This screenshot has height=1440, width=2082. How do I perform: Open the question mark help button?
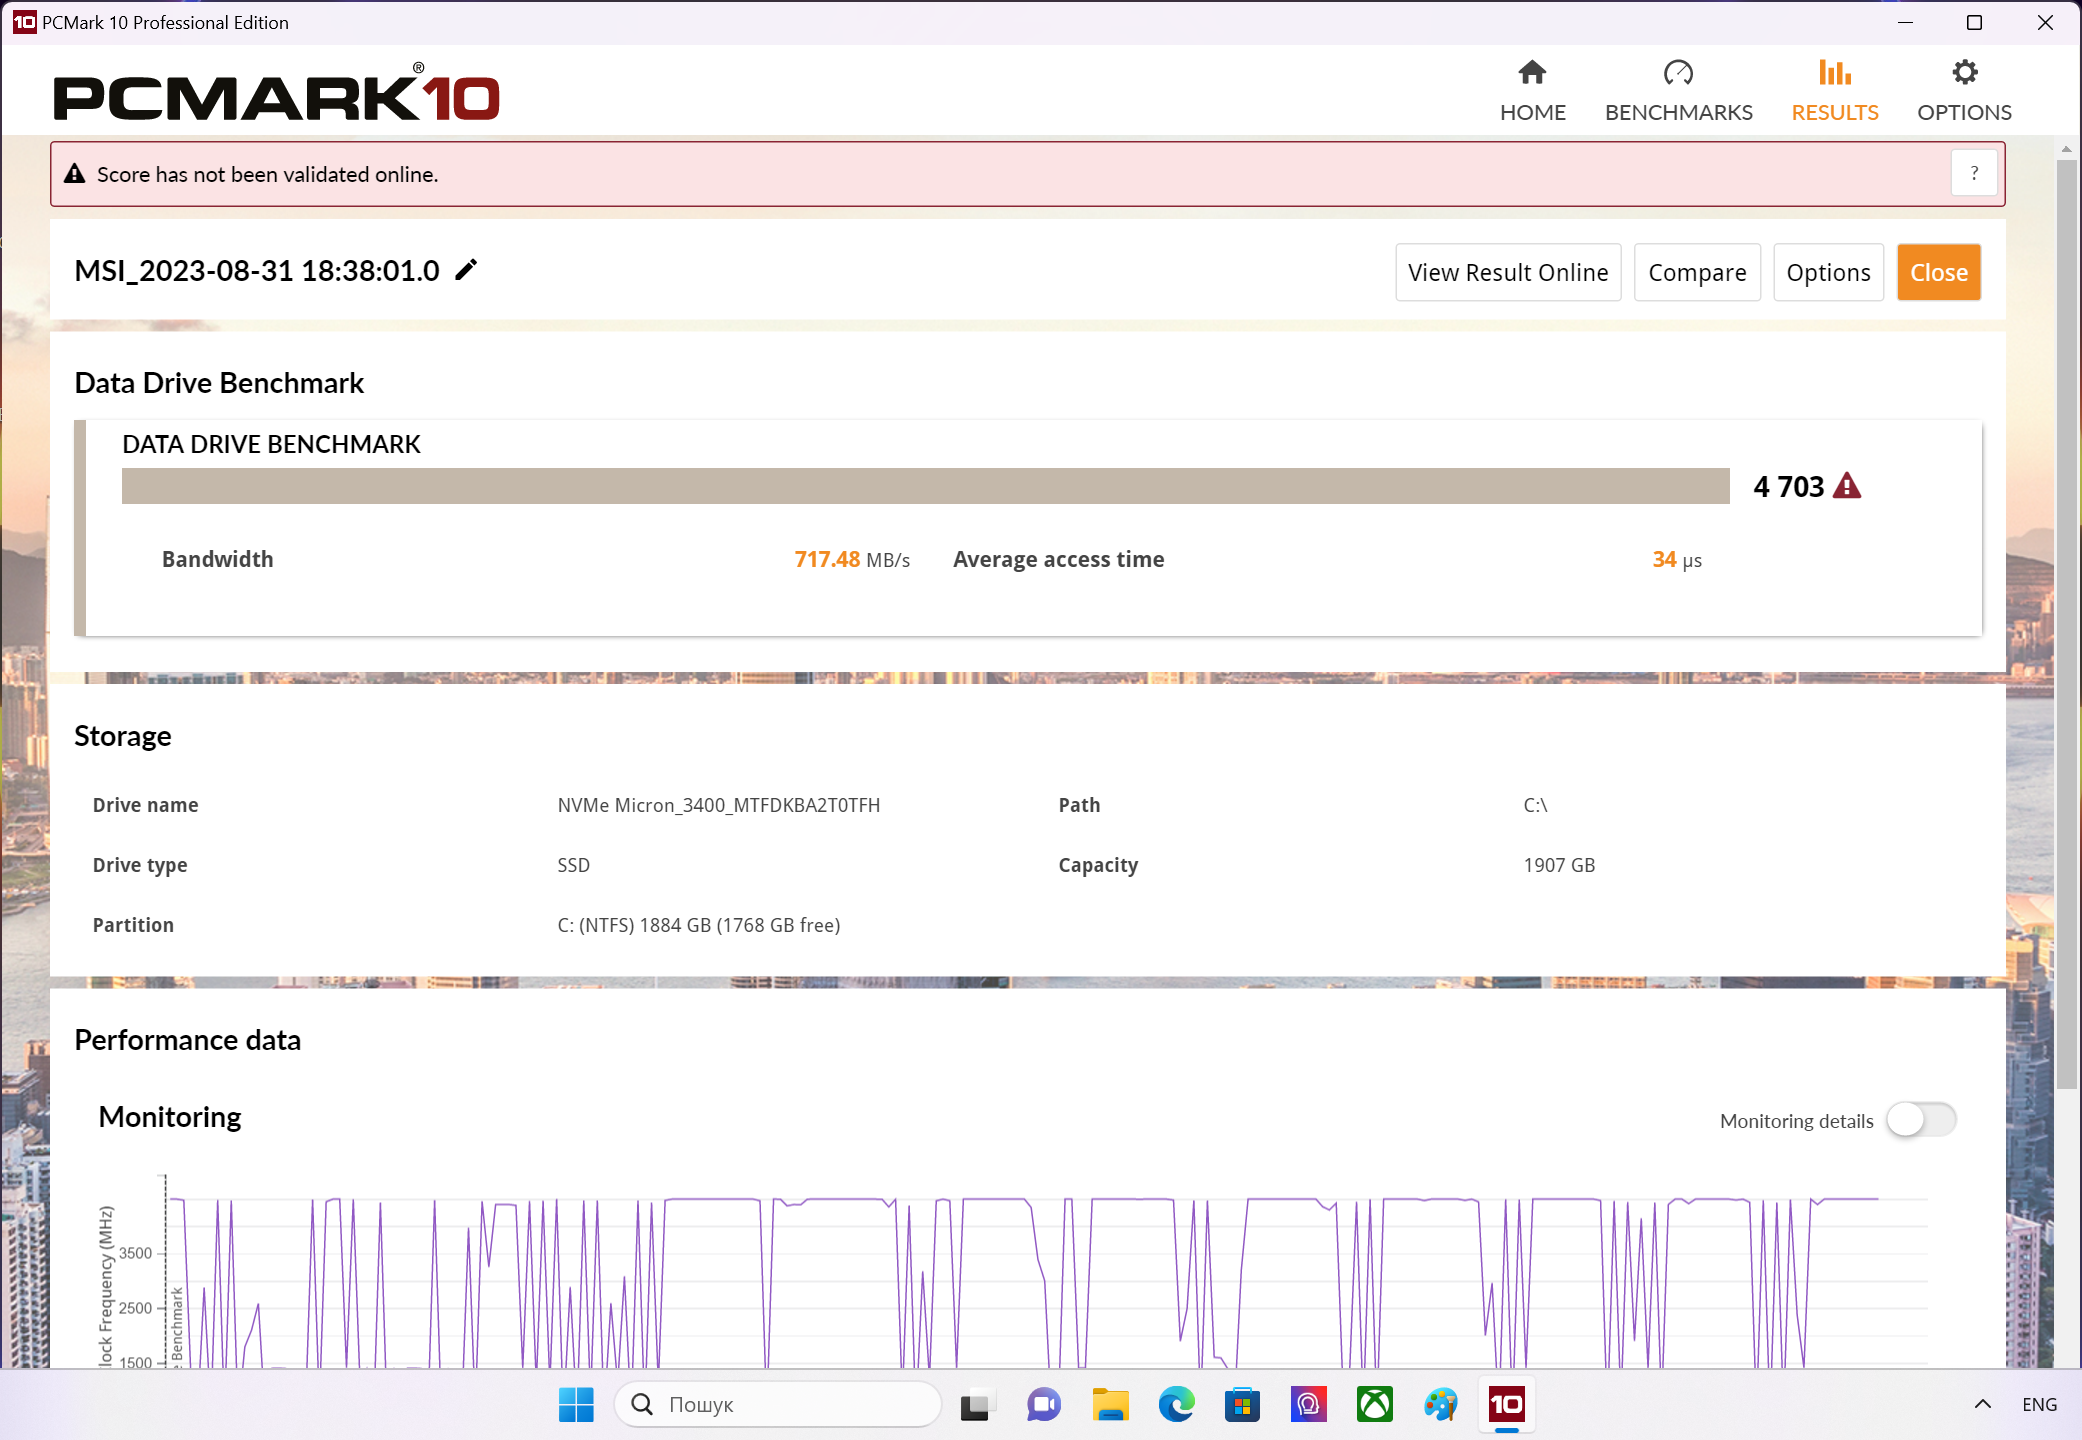1973,174
